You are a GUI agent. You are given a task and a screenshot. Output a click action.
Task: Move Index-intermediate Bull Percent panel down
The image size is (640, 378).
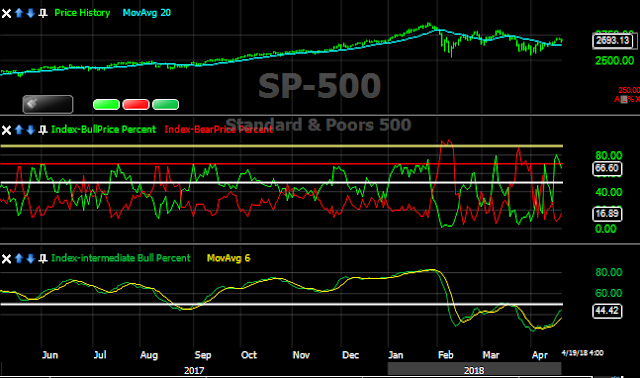(31, 258)
